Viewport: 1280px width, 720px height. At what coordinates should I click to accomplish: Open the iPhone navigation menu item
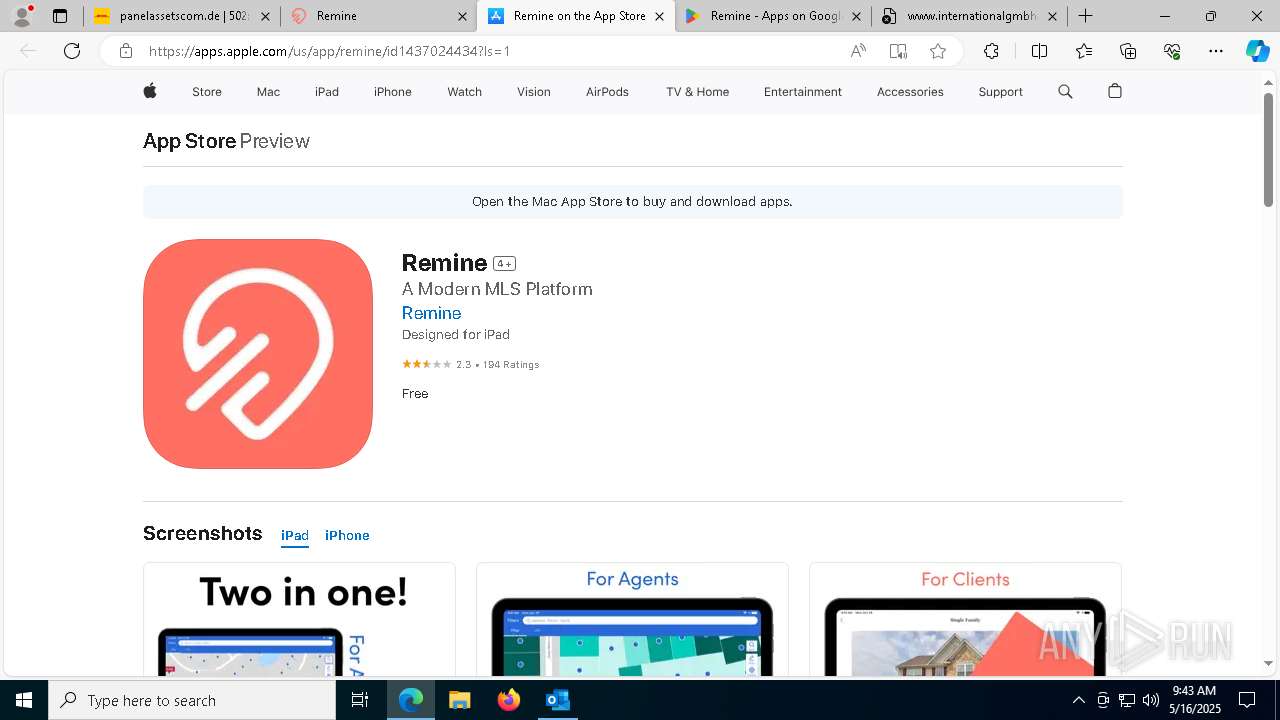pos(393,91)
